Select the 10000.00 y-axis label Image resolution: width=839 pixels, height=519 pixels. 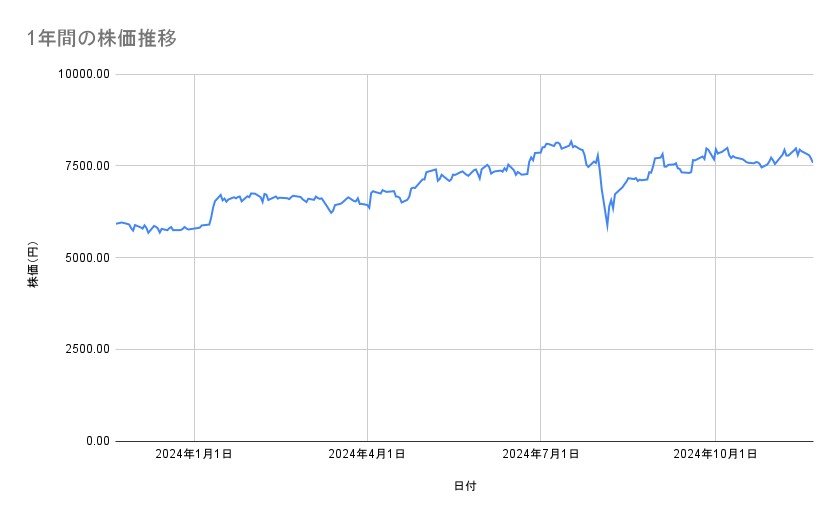84,74
